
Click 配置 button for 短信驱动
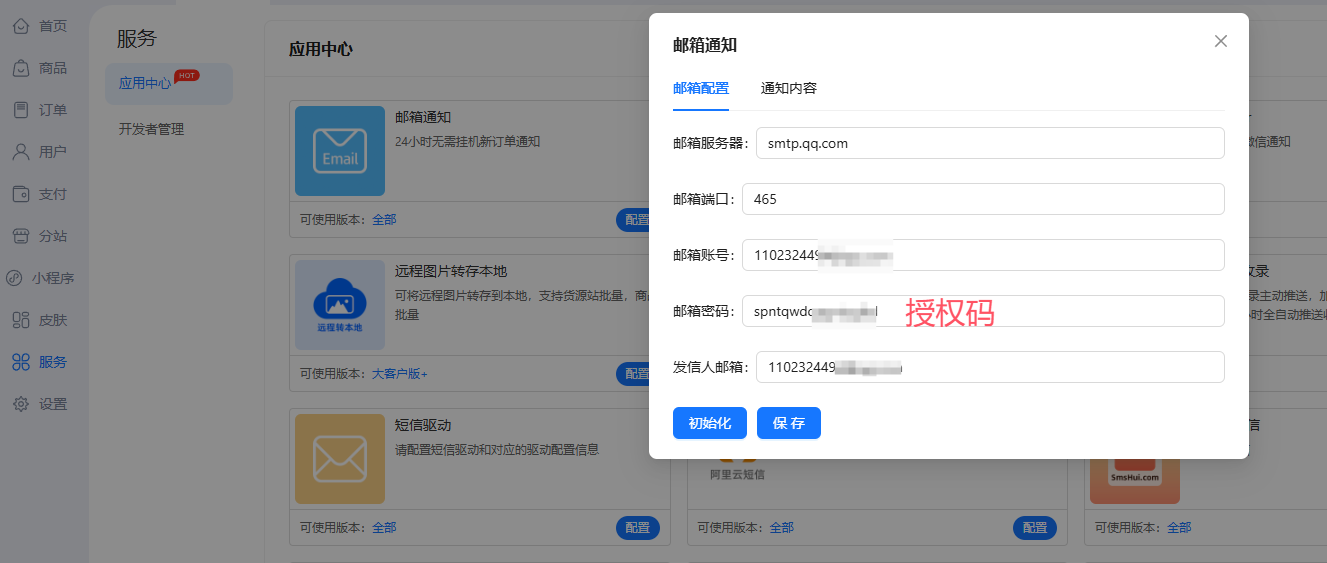tap(637, 528)
